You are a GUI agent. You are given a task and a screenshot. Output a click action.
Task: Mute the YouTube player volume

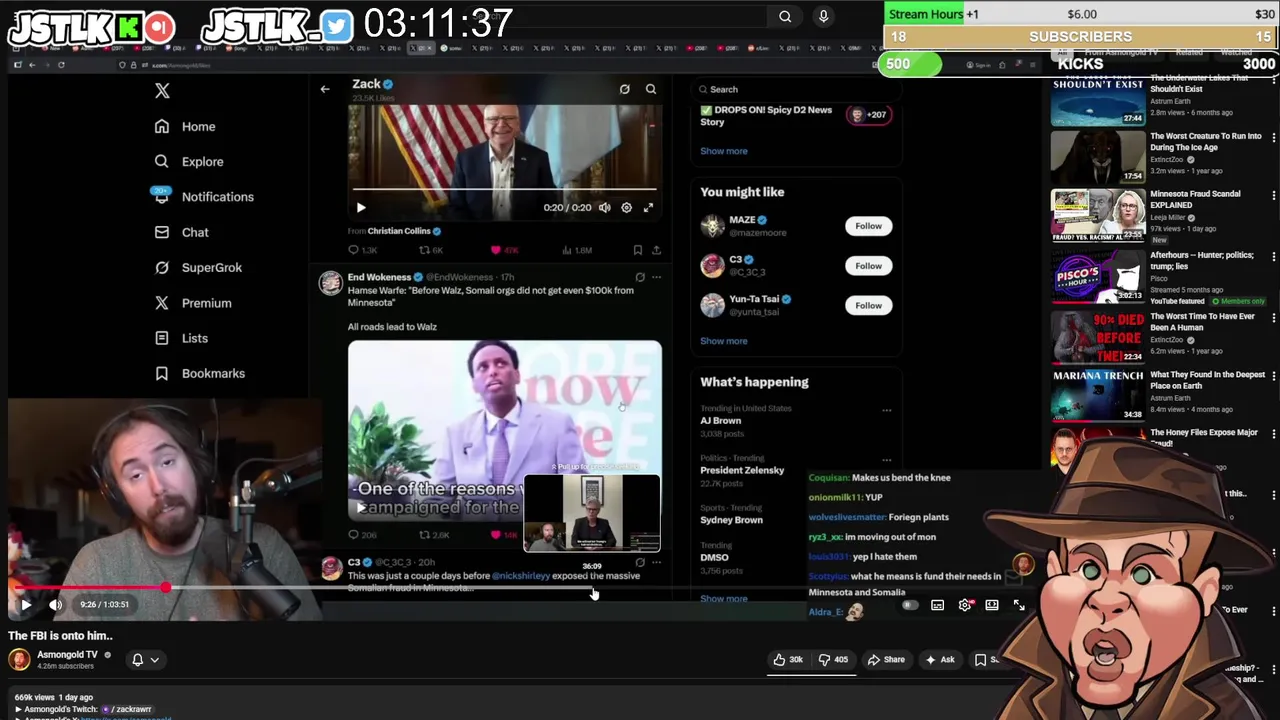pyautogui.click(x=56, y=605)
